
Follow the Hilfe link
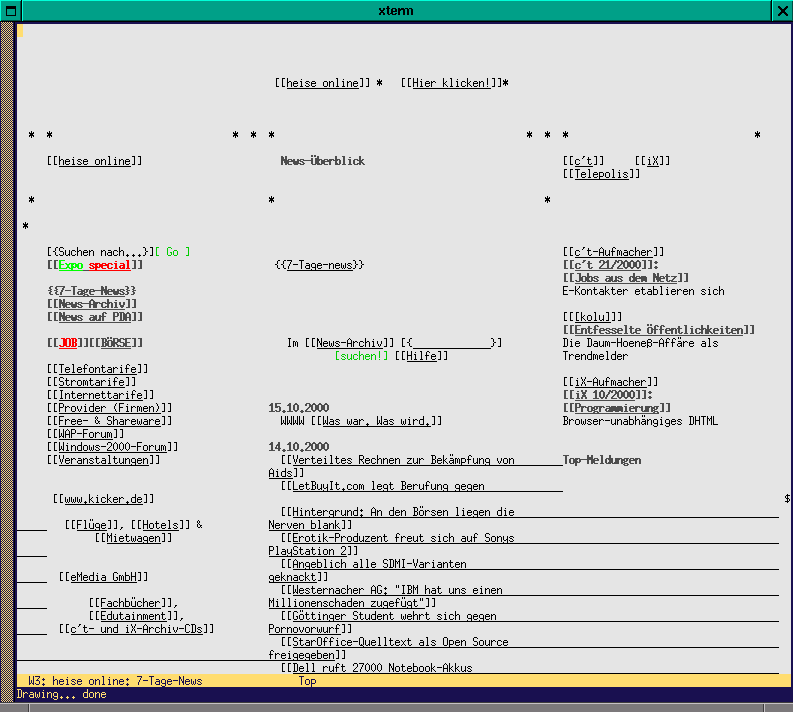(421, 356)
